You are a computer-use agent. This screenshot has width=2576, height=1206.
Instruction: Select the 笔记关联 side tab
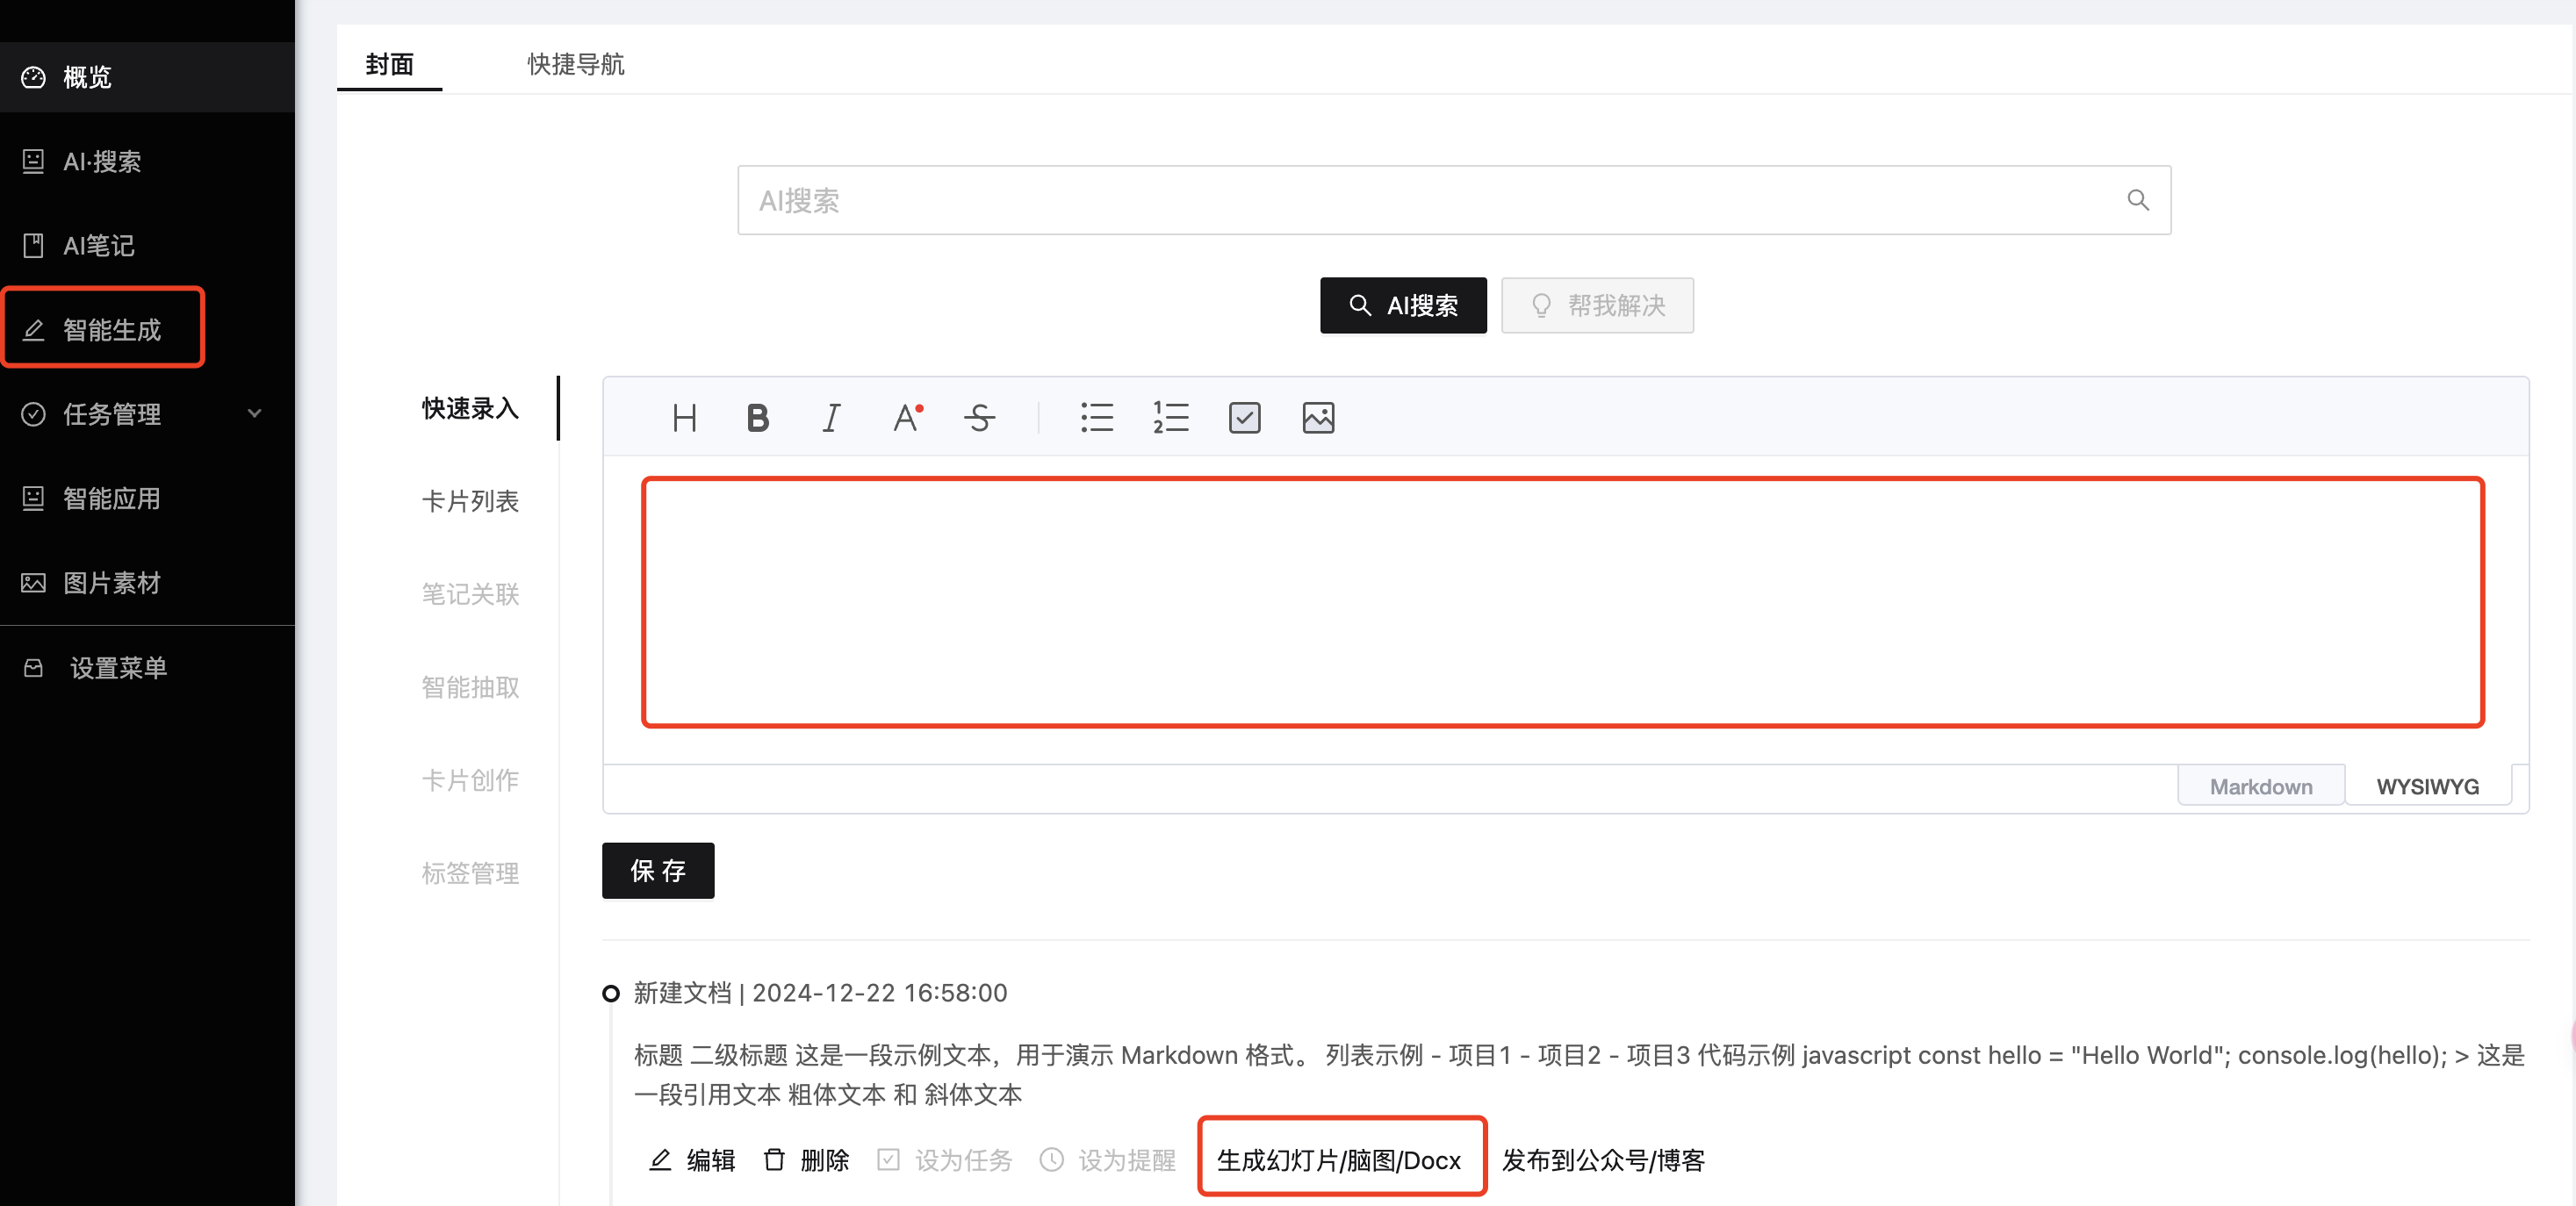[470, 594]
